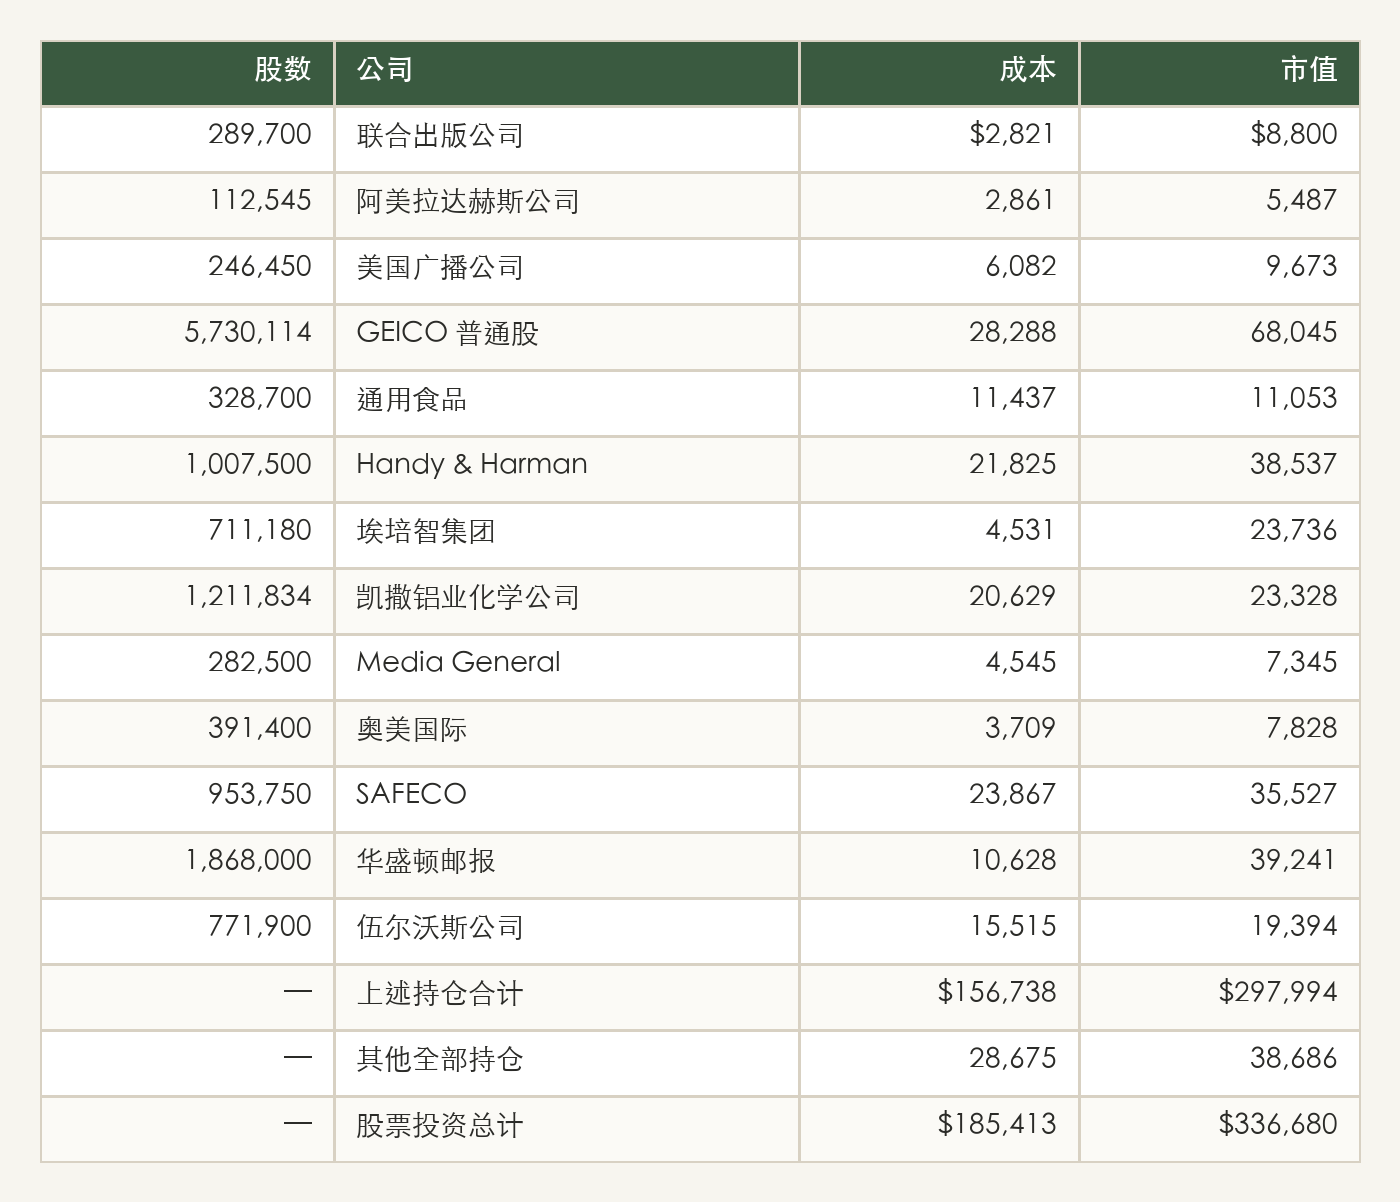Screen dimensions: 1400x1202
Task: Select share count 289,700
Action: pos(260,135)
